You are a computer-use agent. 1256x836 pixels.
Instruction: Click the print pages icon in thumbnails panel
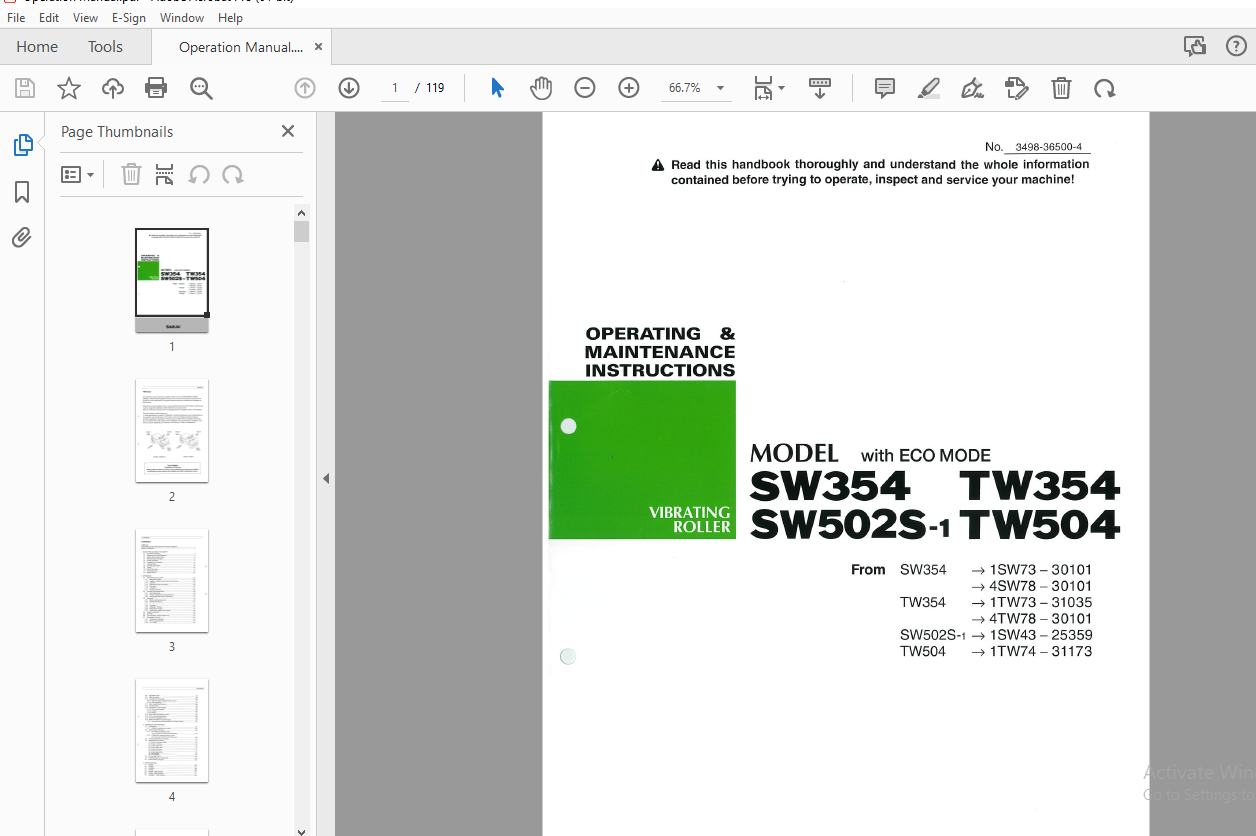[165, 175]
